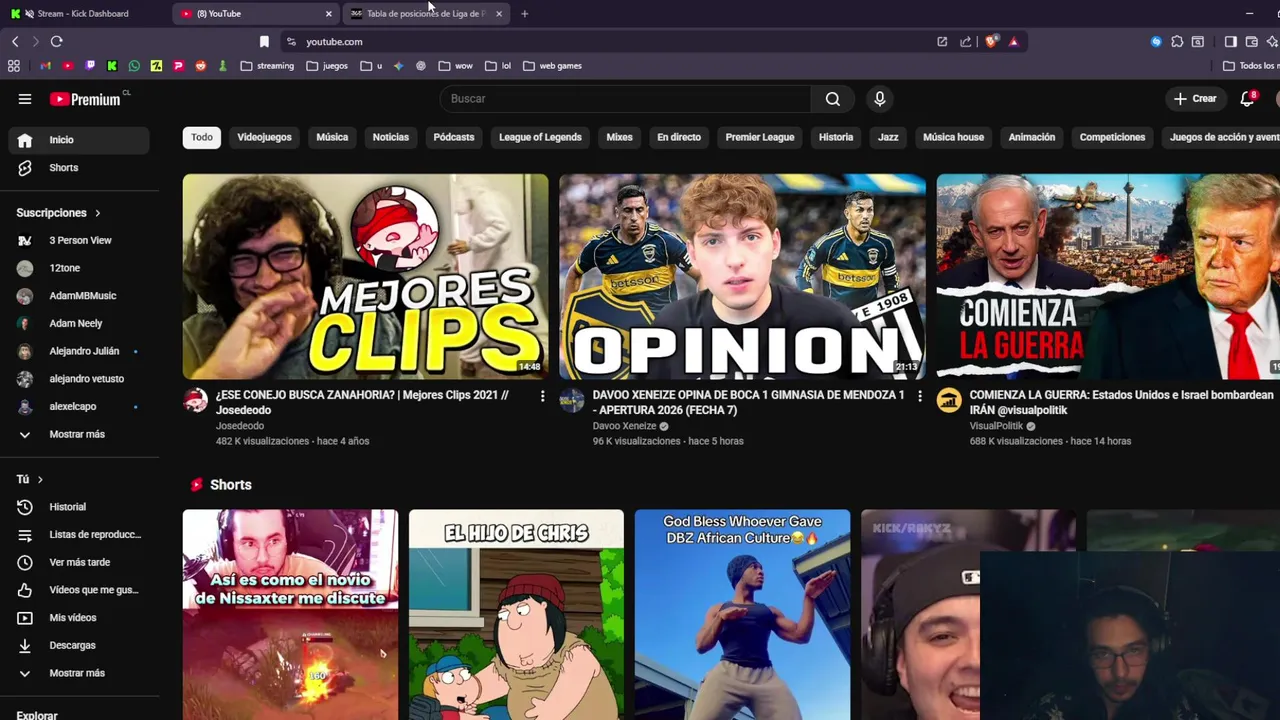
Task: Open the lol bookmarks folder
Action: tap(498, 66)
